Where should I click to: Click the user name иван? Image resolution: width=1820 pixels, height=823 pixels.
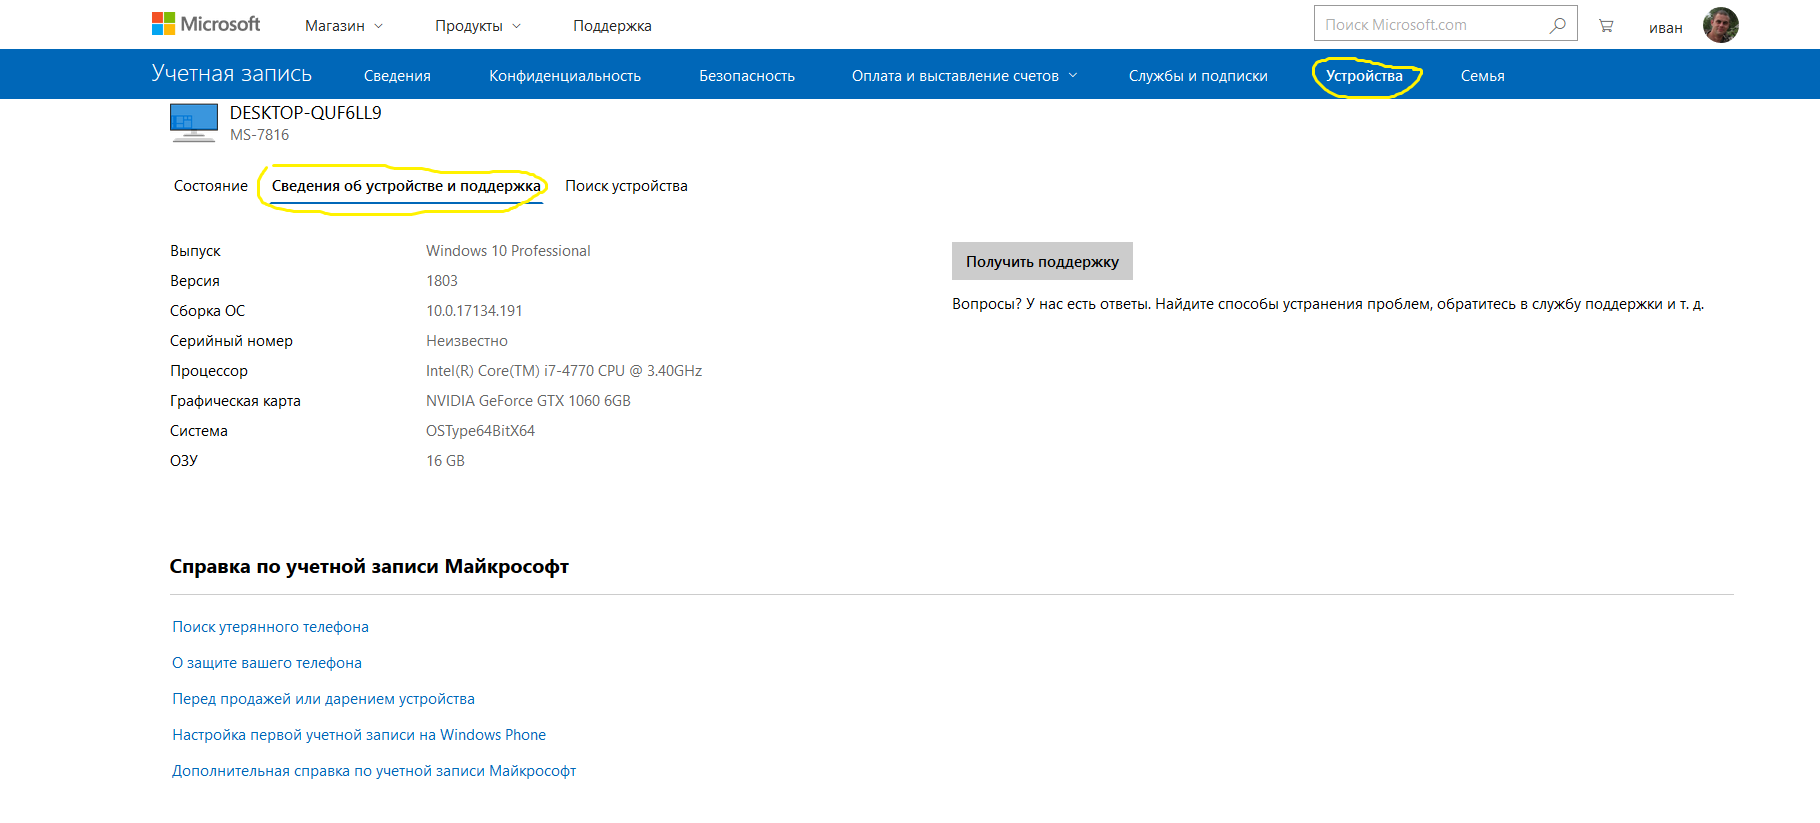[x=1666, y=28]
